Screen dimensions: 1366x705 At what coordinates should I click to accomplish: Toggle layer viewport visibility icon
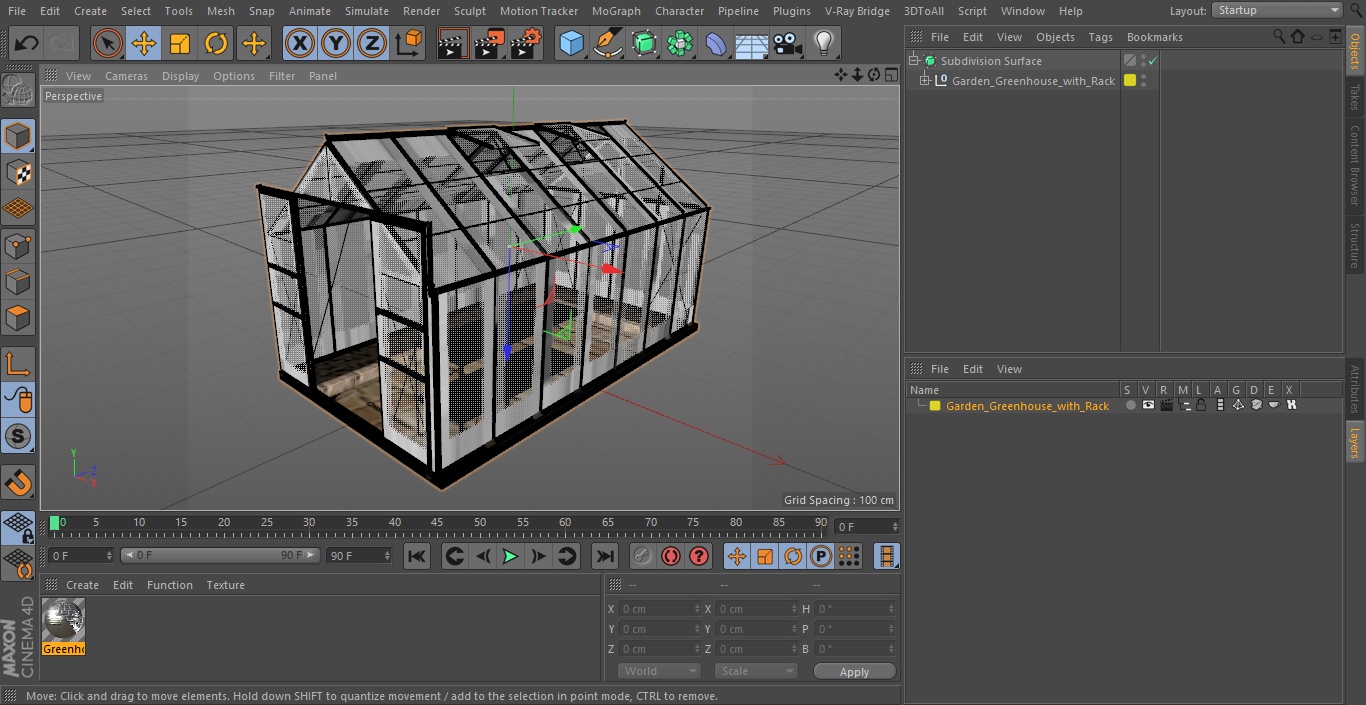coord(1148,406)
